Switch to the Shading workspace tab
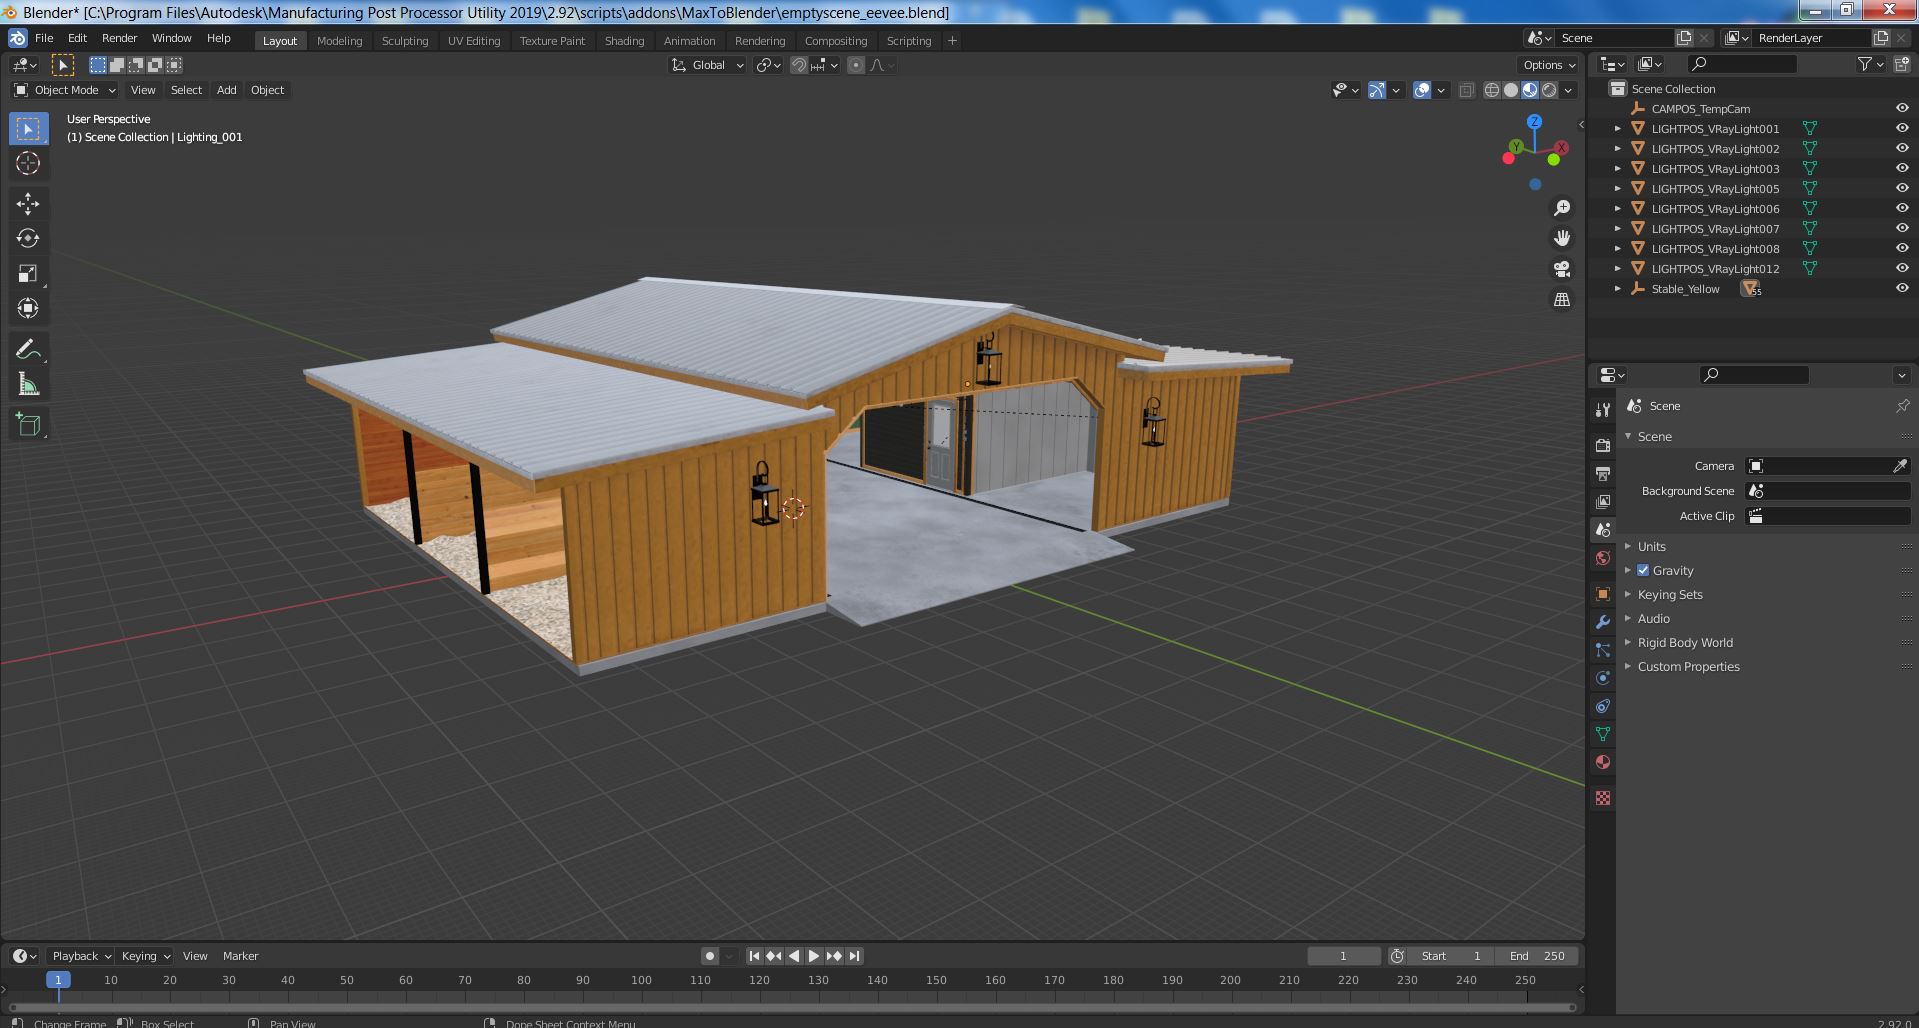 [624, 41]
